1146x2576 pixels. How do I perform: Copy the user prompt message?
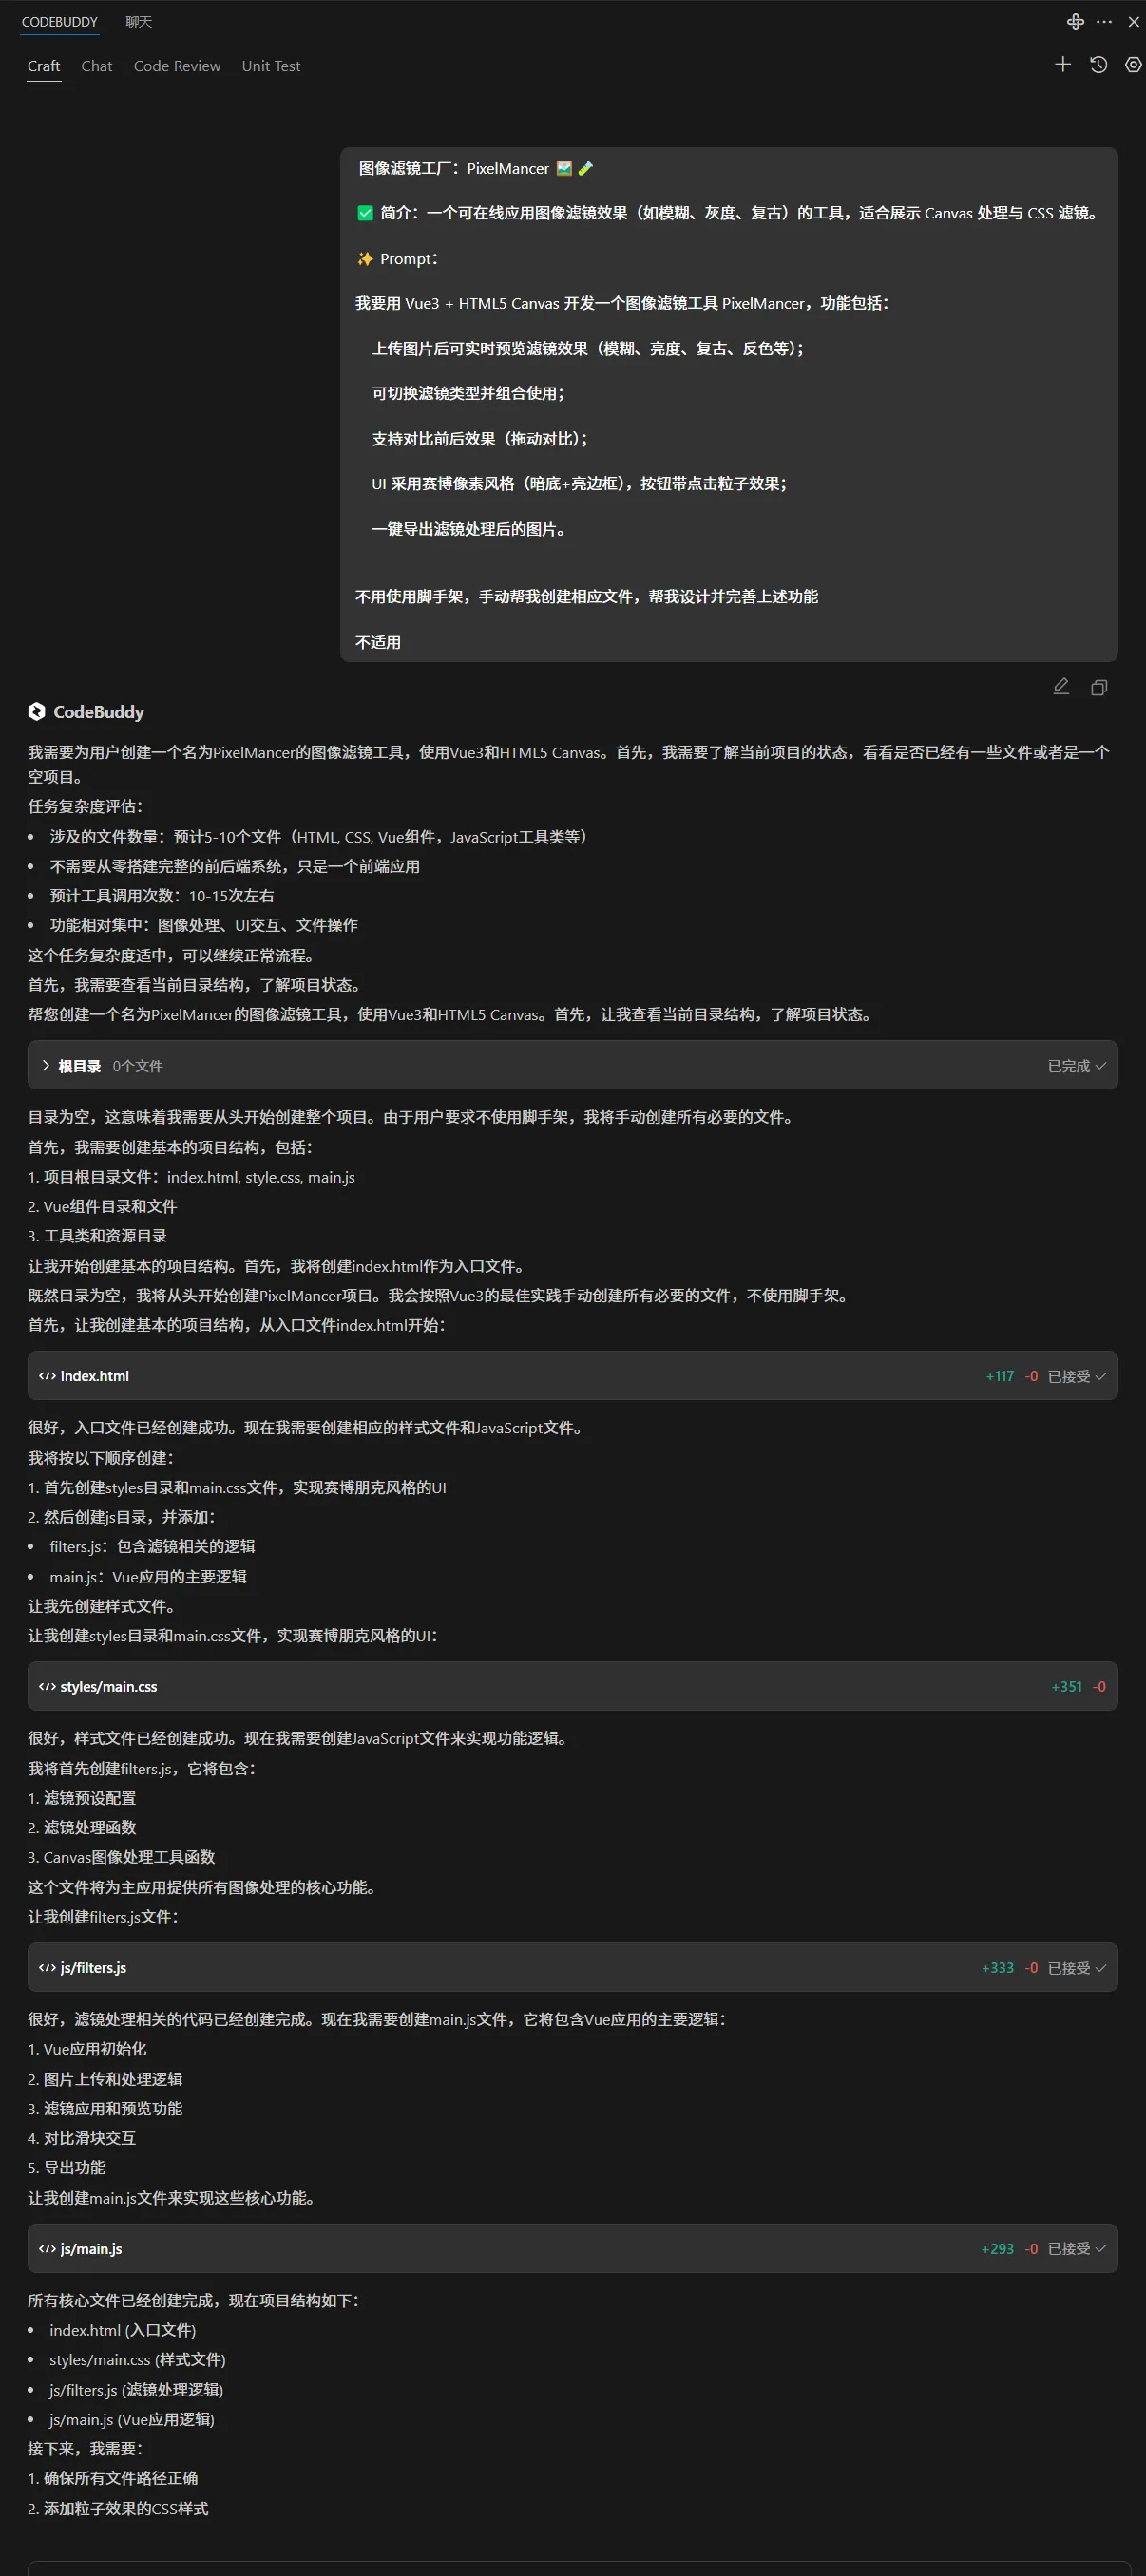point(1099,687)
